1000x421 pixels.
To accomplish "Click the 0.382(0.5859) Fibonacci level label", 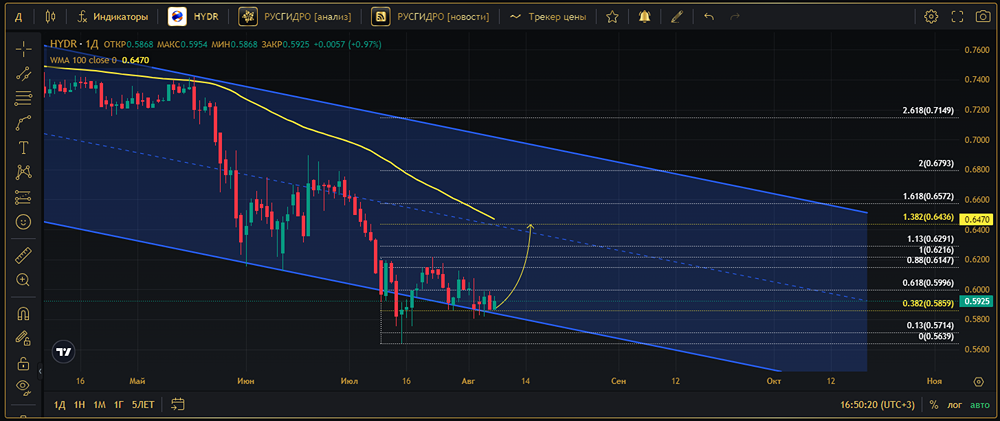I will click(x=928, y=304).
